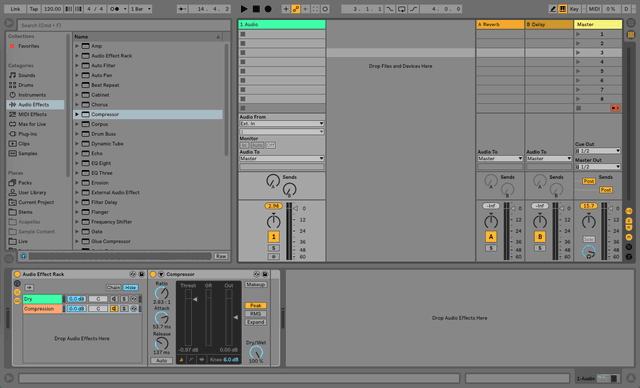The image size is (640, 388).
Task: Expand the Beat Repeat folder
Action: click(77, 85)
